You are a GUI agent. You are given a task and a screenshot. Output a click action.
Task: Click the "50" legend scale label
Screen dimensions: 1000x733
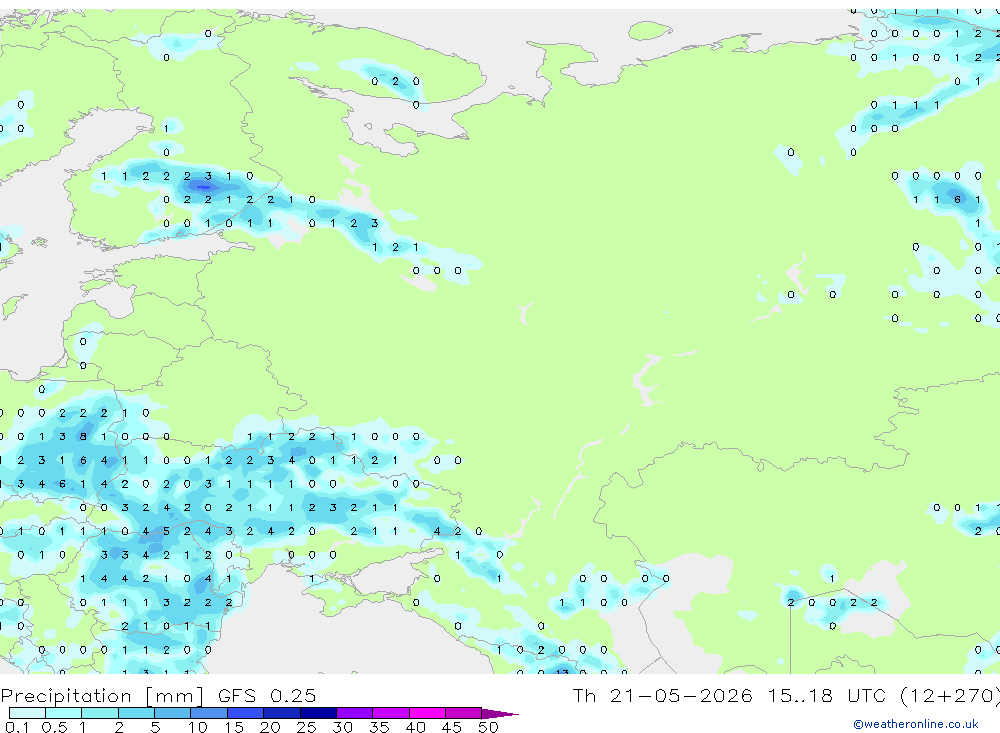tap(488, 727)
